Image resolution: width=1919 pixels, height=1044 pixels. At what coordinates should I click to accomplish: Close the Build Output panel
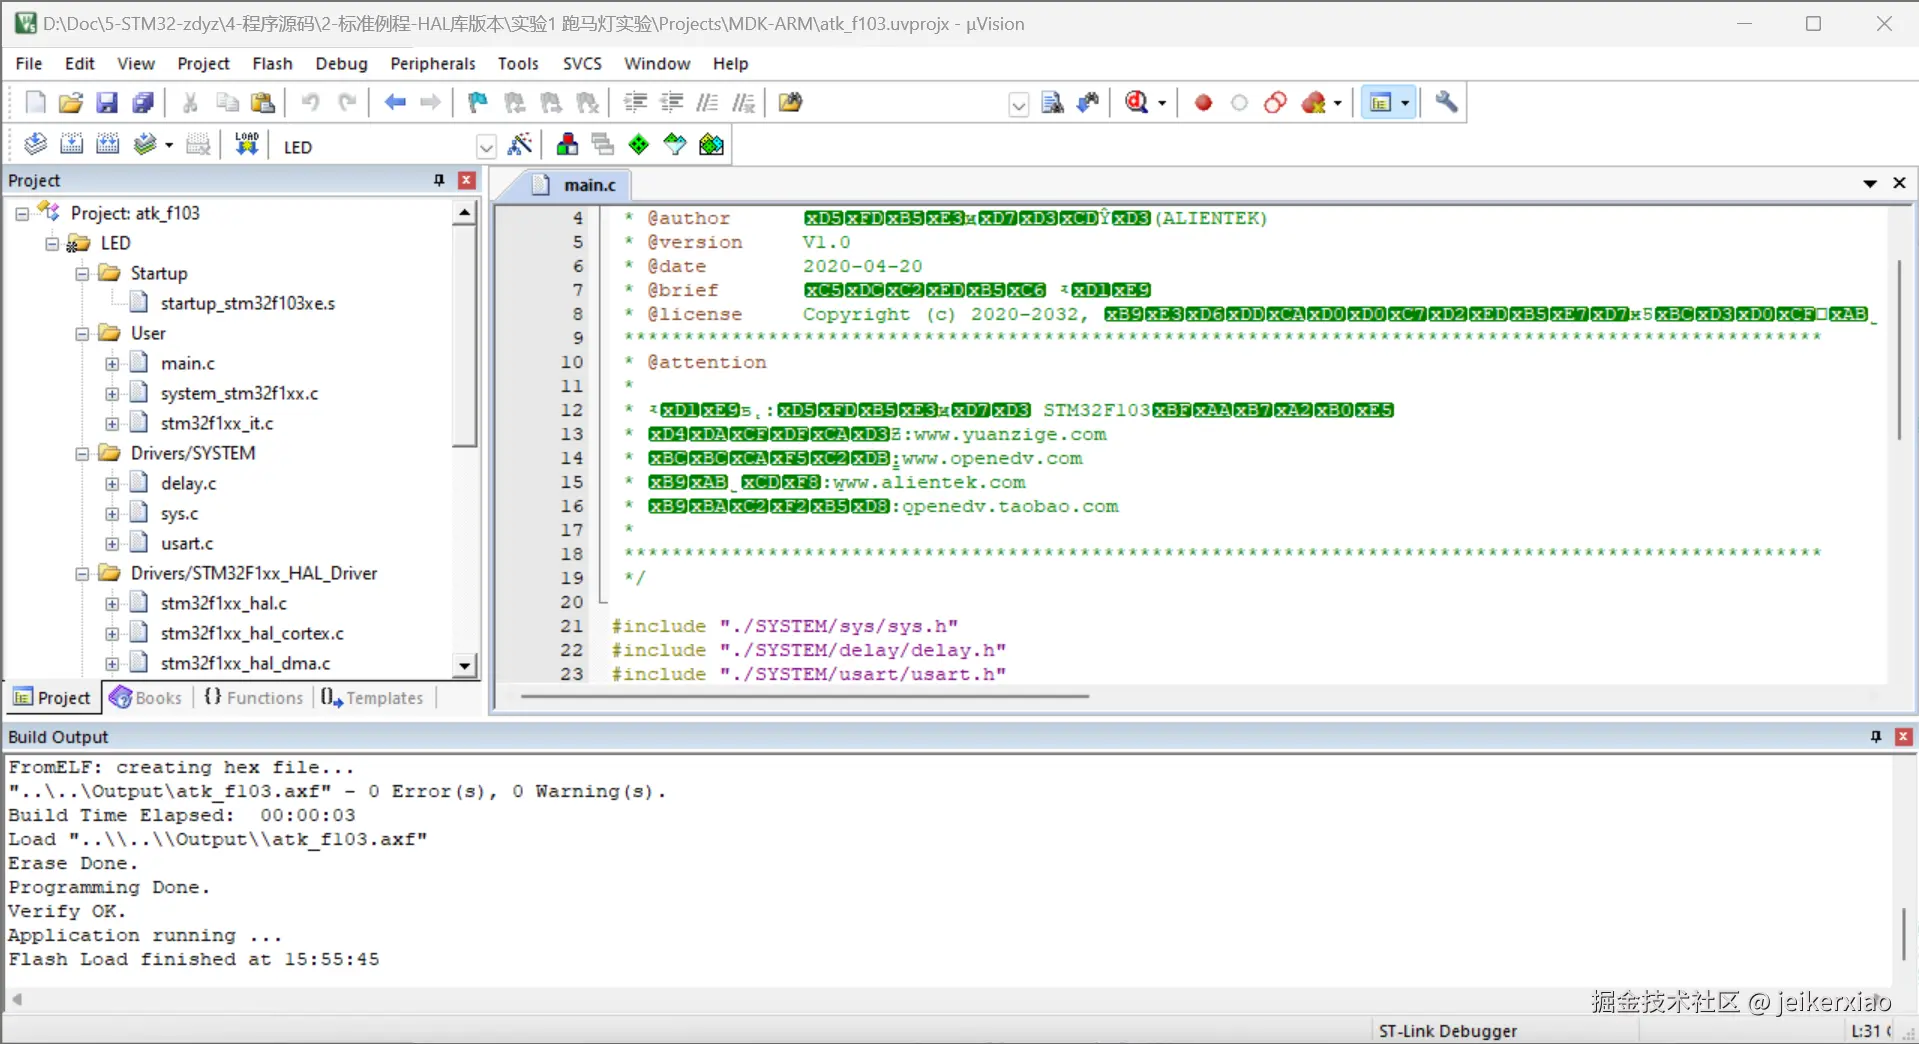[x=1903, y=737]
